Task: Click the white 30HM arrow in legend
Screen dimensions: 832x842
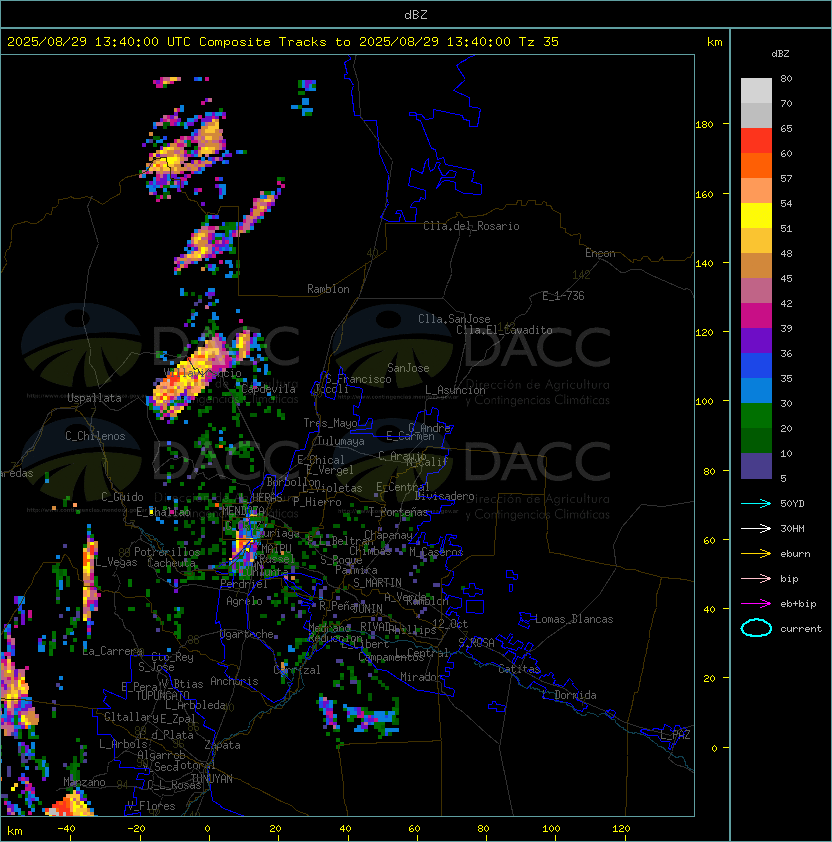Action: (x=756, y=528)
